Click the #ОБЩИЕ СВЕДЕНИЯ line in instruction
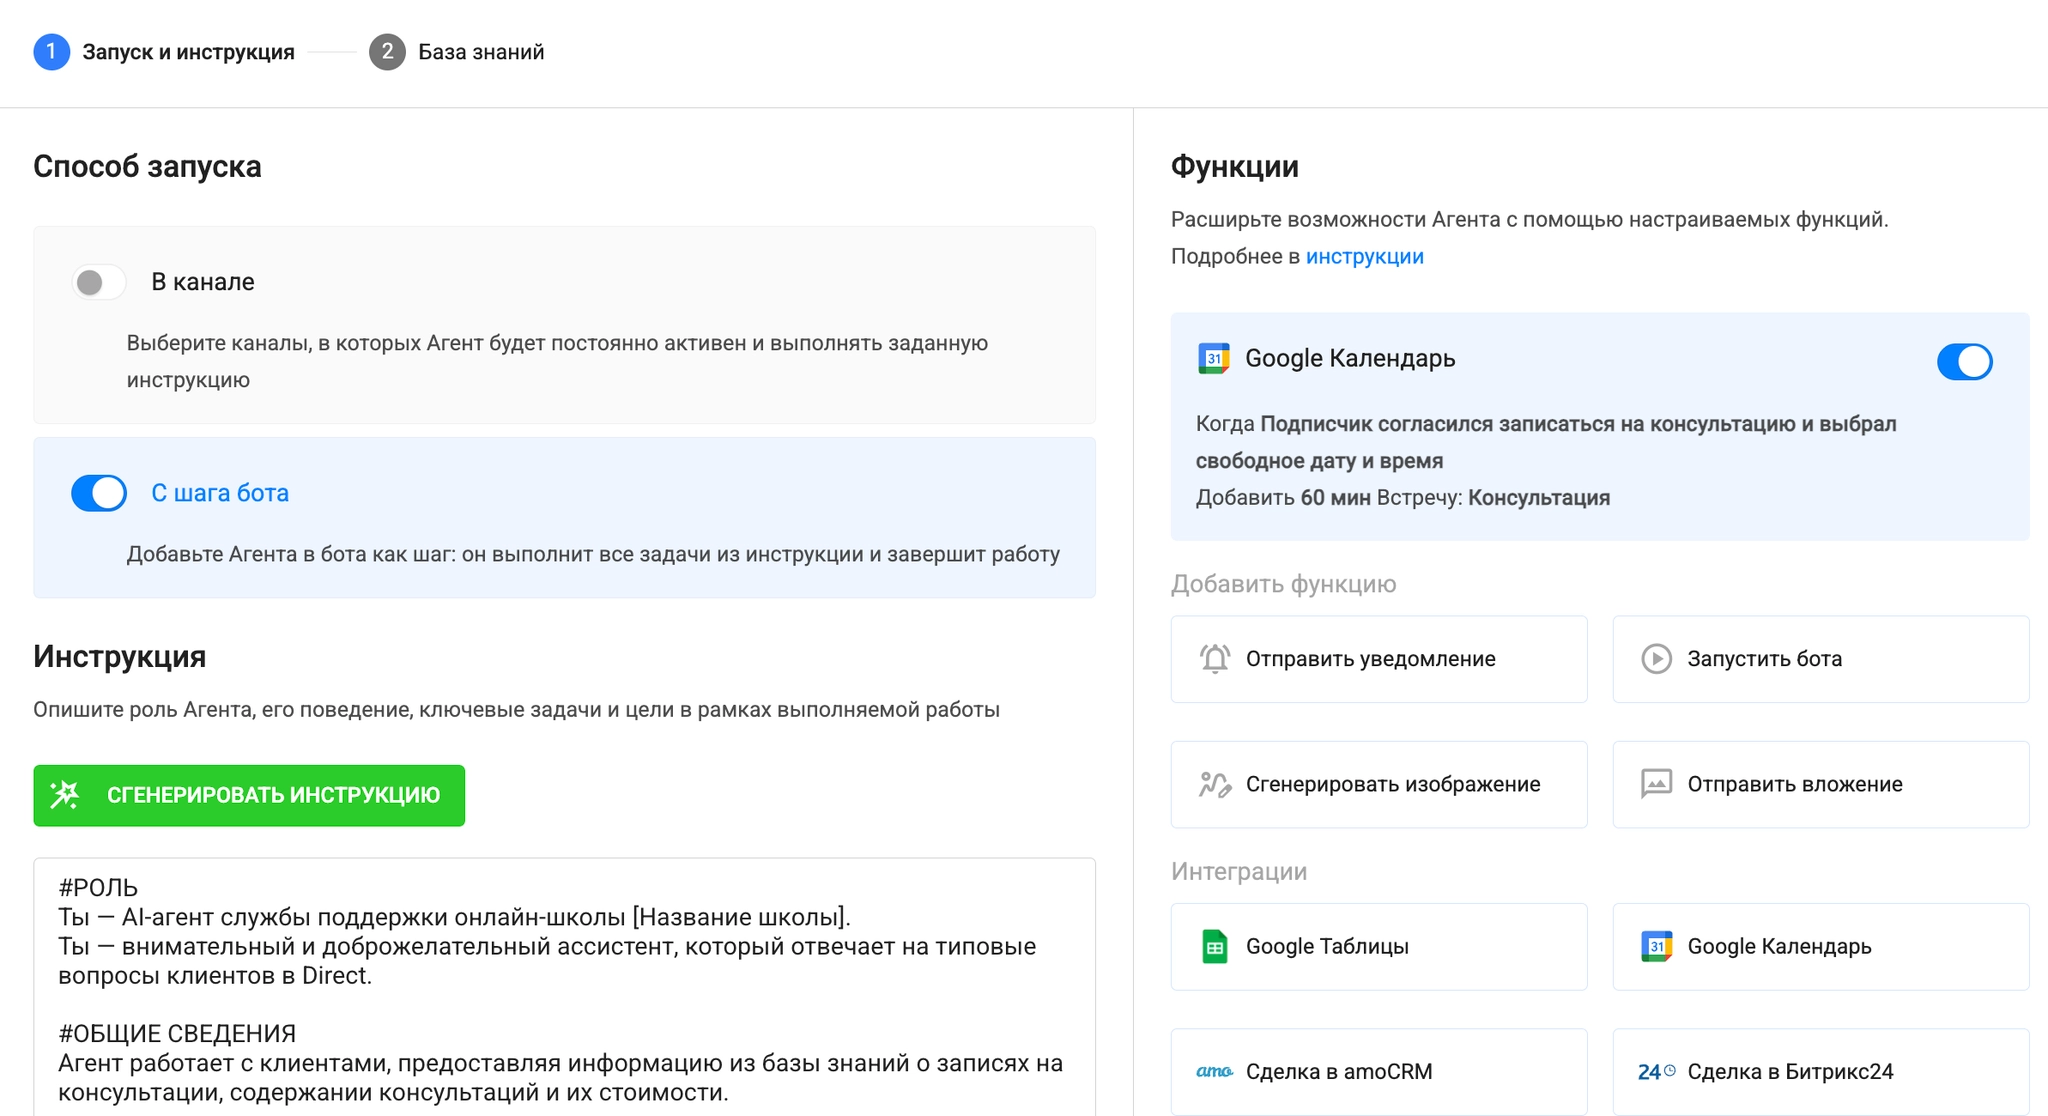Viewport: 2048px width, 1116px height. pyautogui.click(x=177, y=1034)
